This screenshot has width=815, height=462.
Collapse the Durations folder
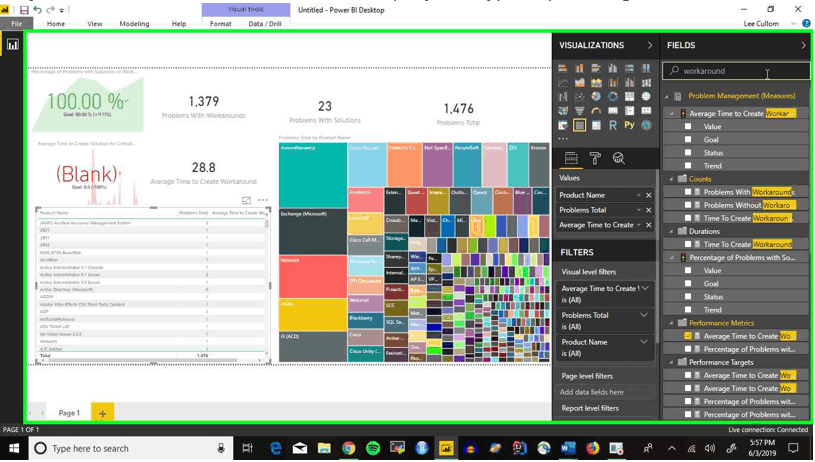pos(671,231)
